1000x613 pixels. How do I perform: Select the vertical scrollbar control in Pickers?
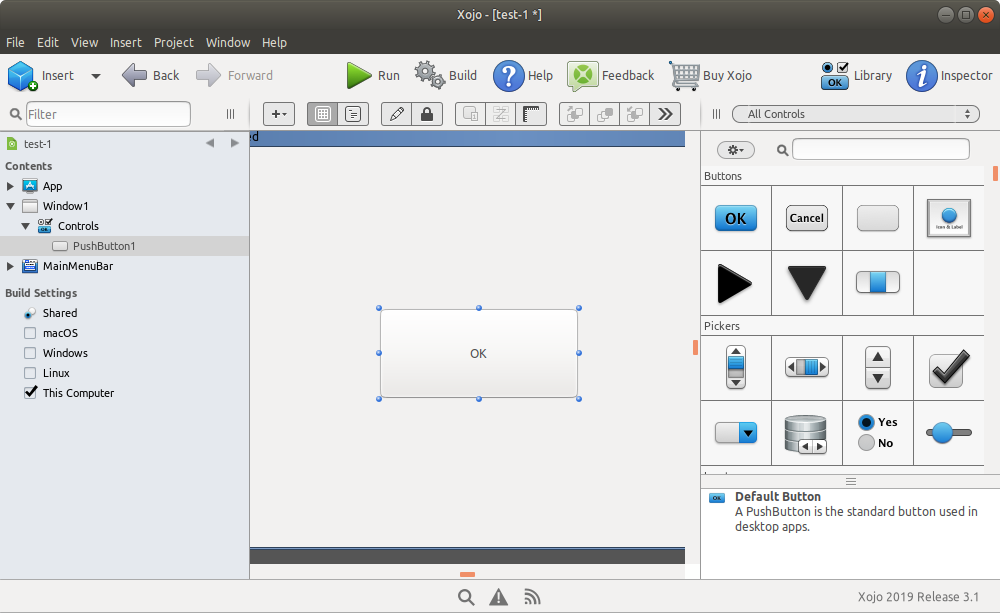(x=736, y=367)
